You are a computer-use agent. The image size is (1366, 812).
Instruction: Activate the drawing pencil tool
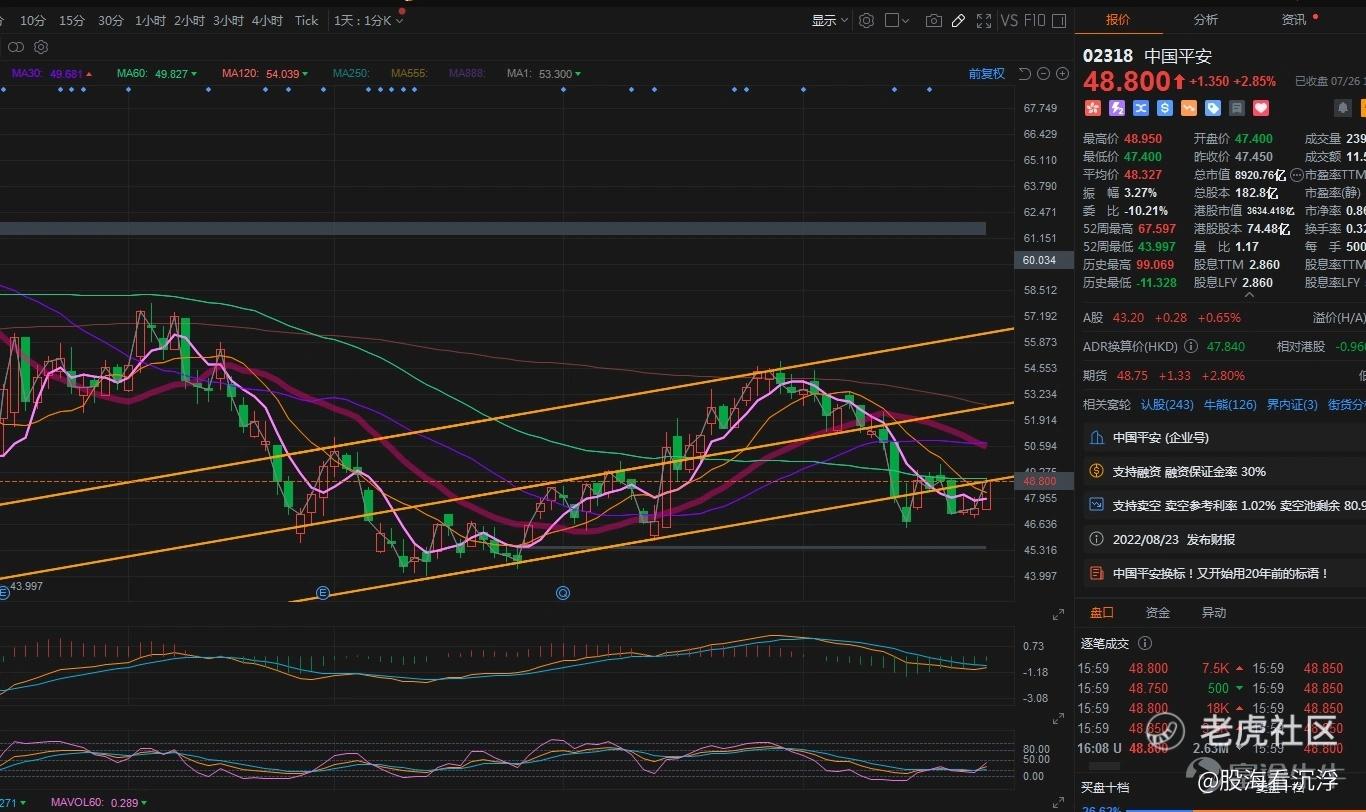coord(958,20)
